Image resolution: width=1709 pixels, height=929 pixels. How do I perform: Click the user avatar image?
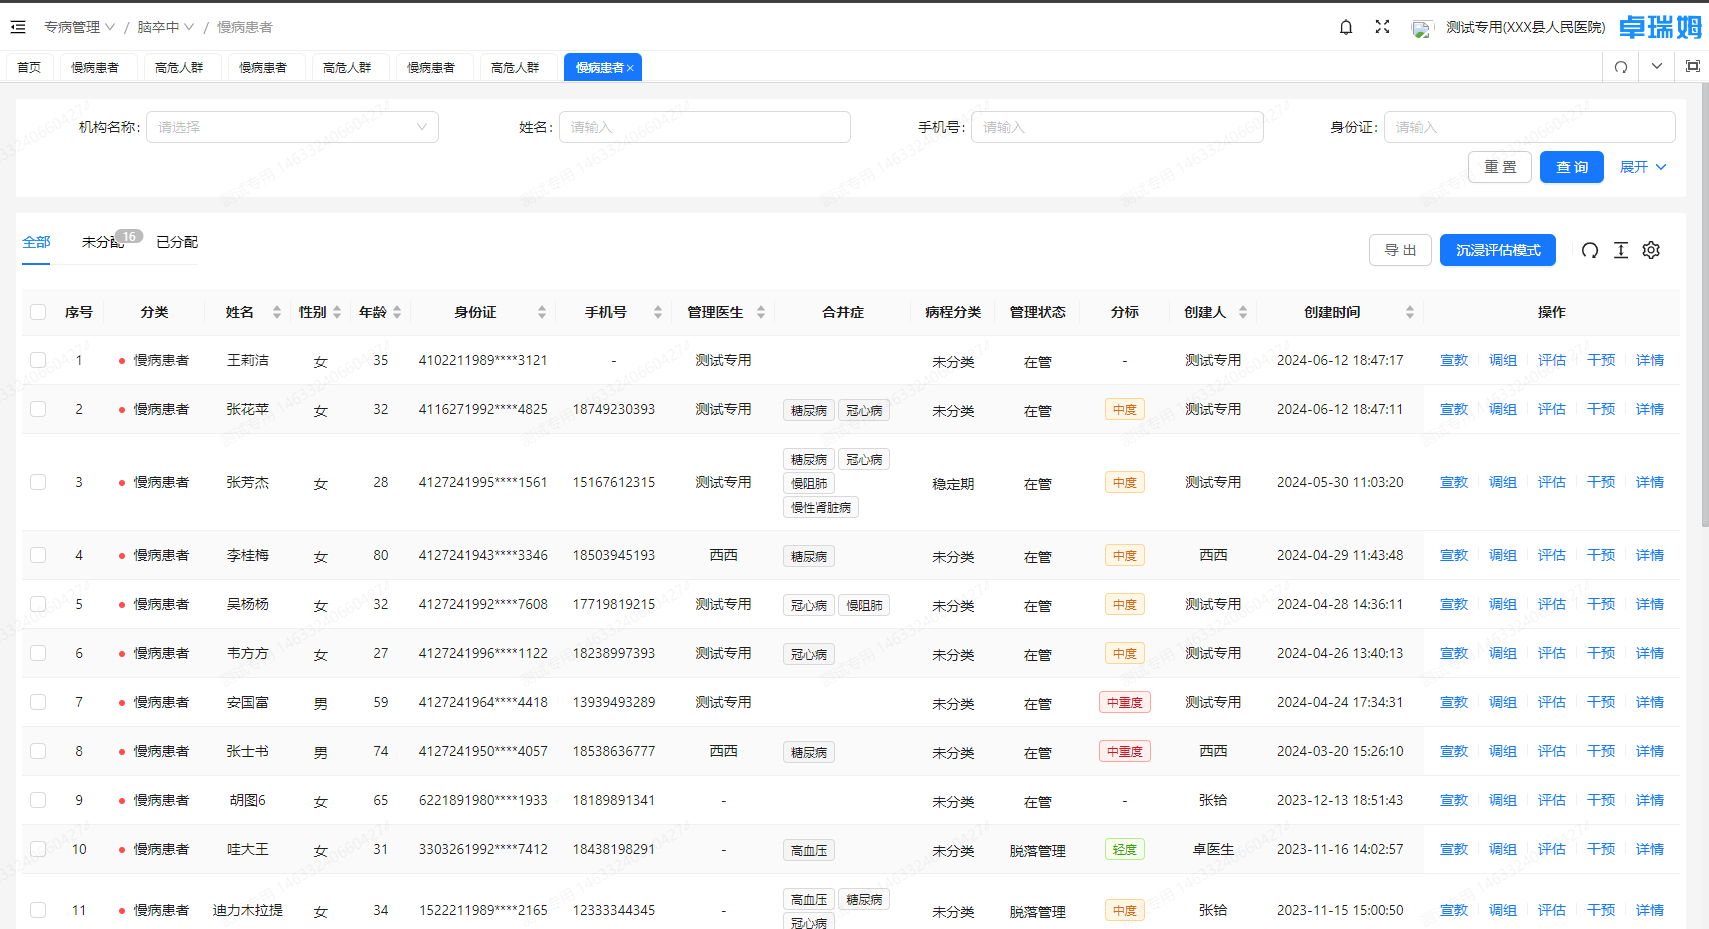[x=1421, y=28]
